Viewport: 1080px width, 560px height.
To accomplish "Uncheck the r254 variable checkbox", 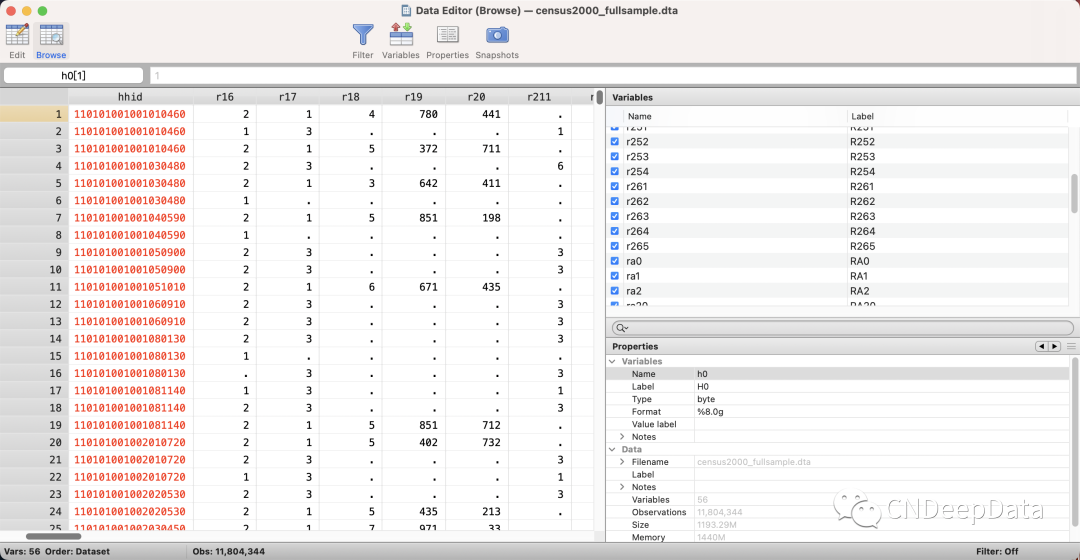I will pyautogui.click(x=615, y=172).
